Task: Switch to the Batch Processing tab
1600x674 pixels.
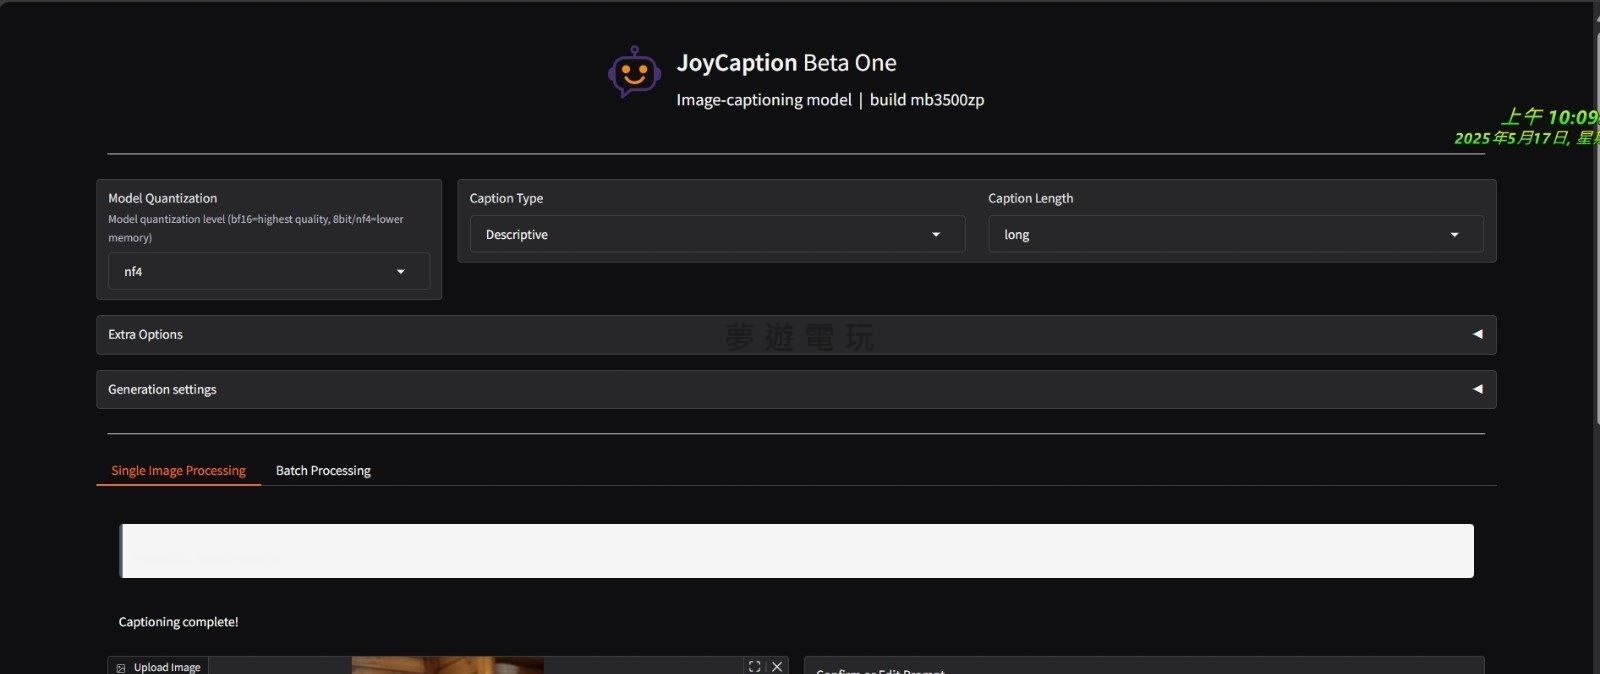Action: (323, 470)
